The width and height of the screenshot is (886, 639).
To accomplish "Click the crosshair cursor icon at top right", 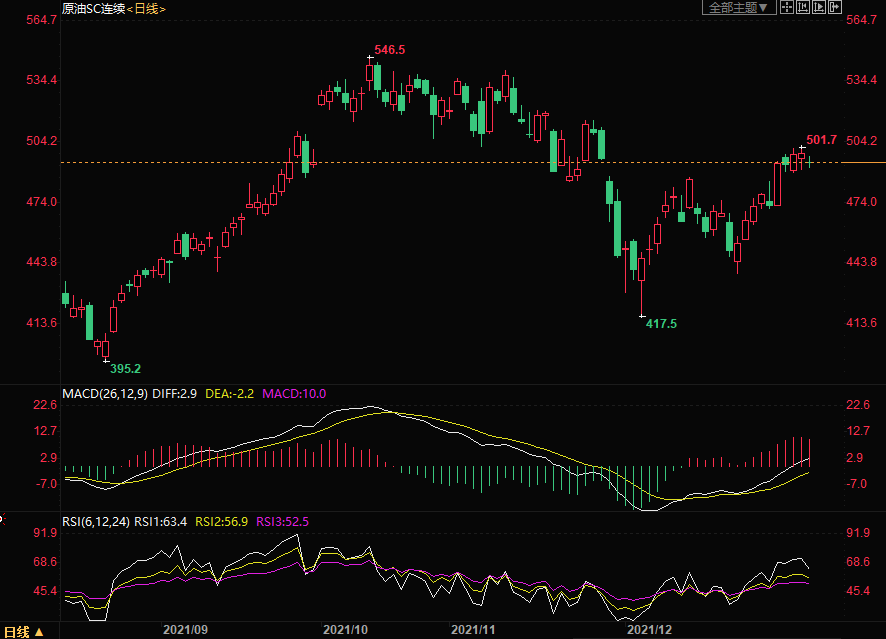I will (786, 8).
